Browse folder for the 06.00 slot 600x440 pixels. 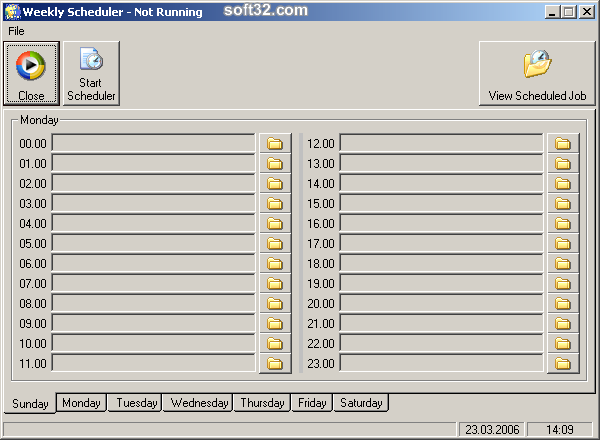coord(275,263)
